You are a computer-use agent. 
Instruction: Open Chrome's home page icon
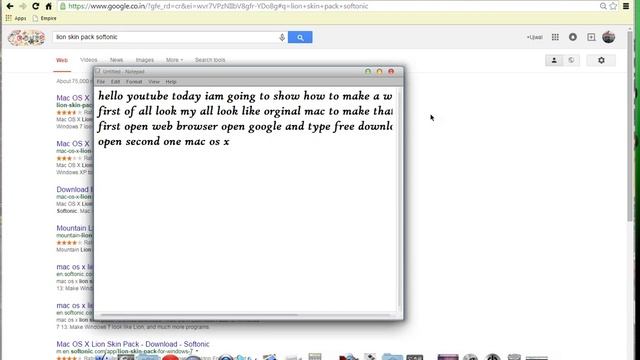pyautogui.click(x=49, y=6)
